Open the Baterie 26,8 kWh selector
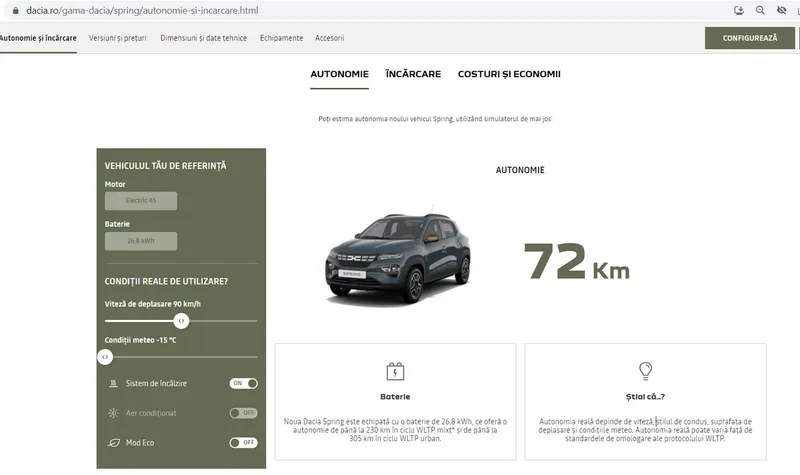This screenshot has height=475, width=800. point(141,241)
